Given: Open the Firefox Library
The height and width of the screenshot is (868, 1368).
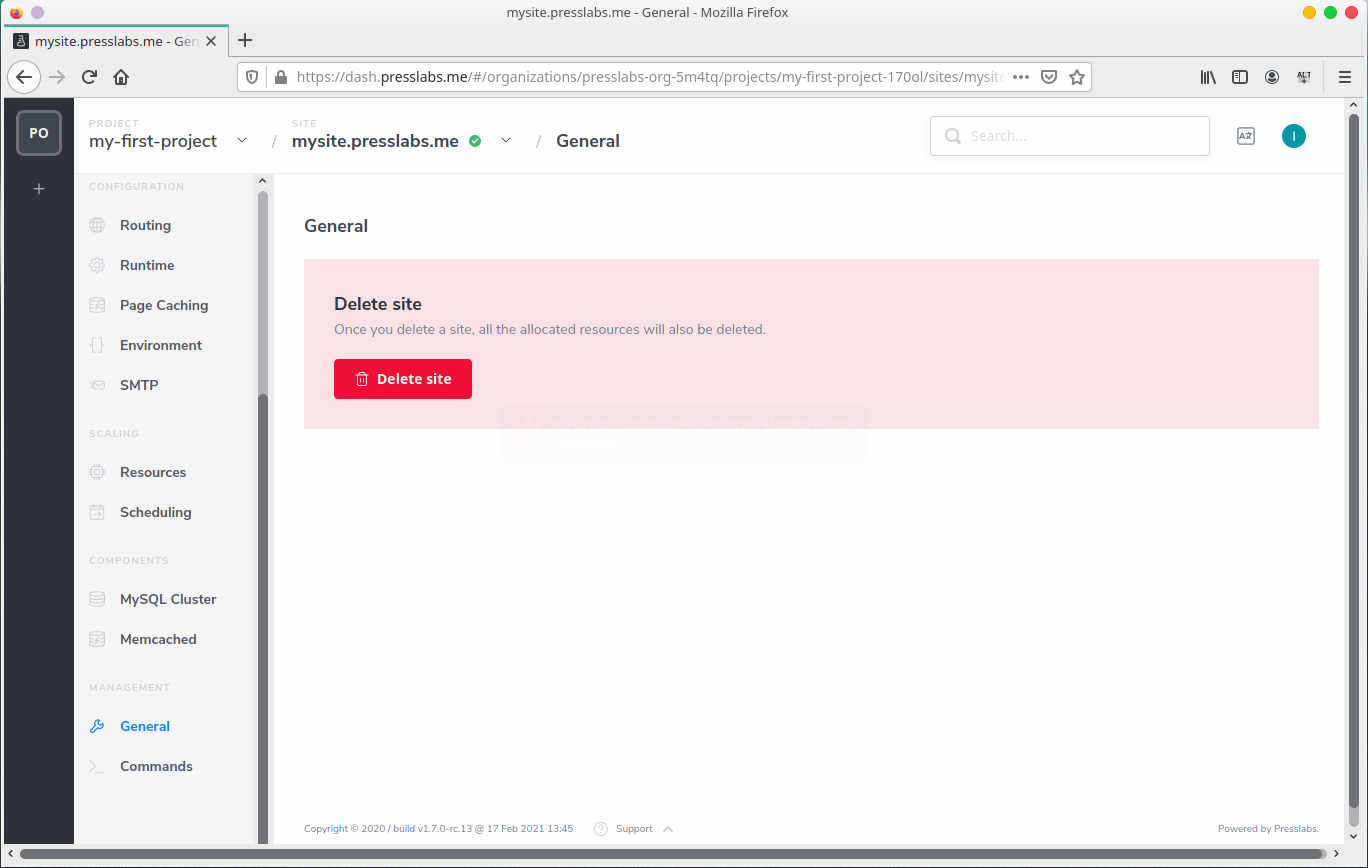Looking at the screenshot, I should tap(1208, 77).
